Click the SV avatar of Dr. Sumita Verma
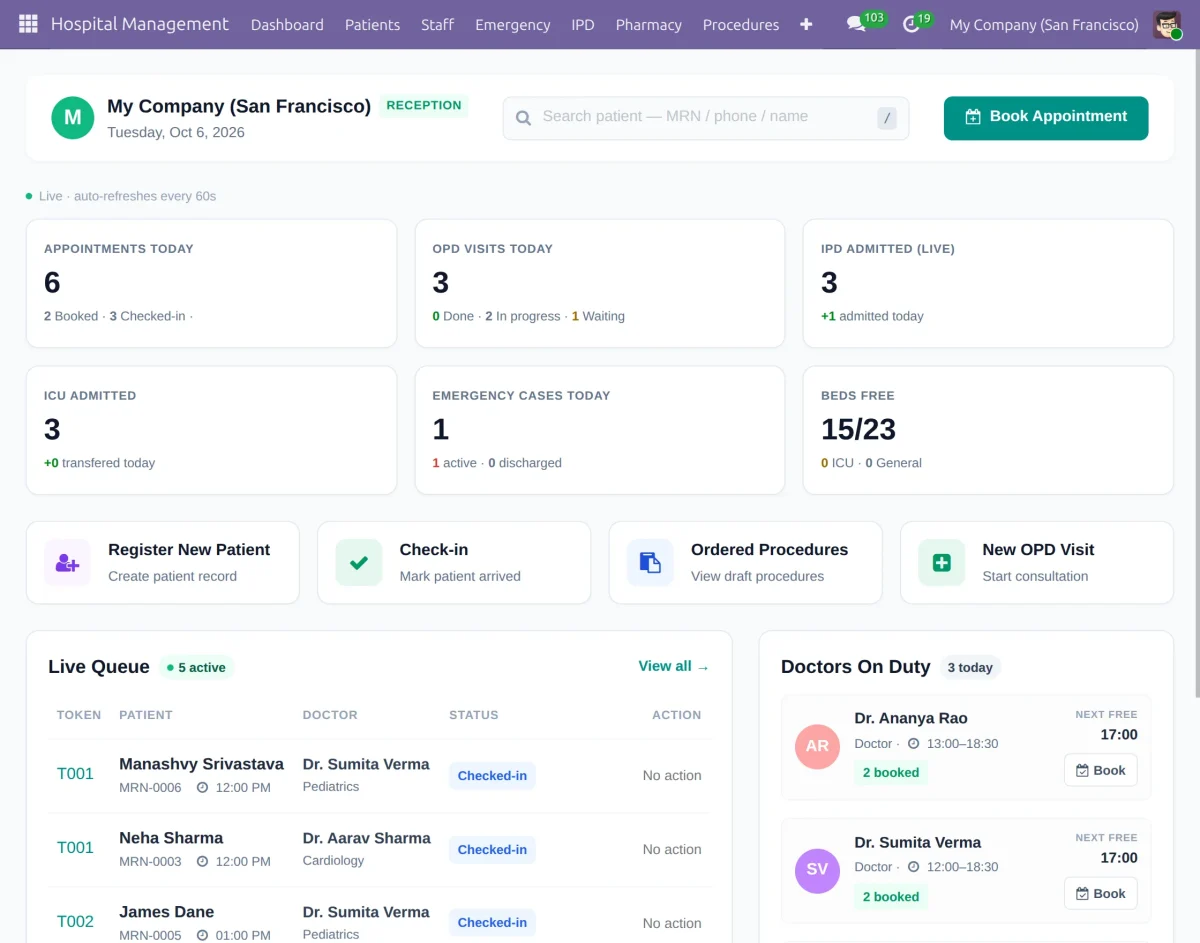Image resolution: width=1200 pixels, height=943 pixels. pos(817,870)
